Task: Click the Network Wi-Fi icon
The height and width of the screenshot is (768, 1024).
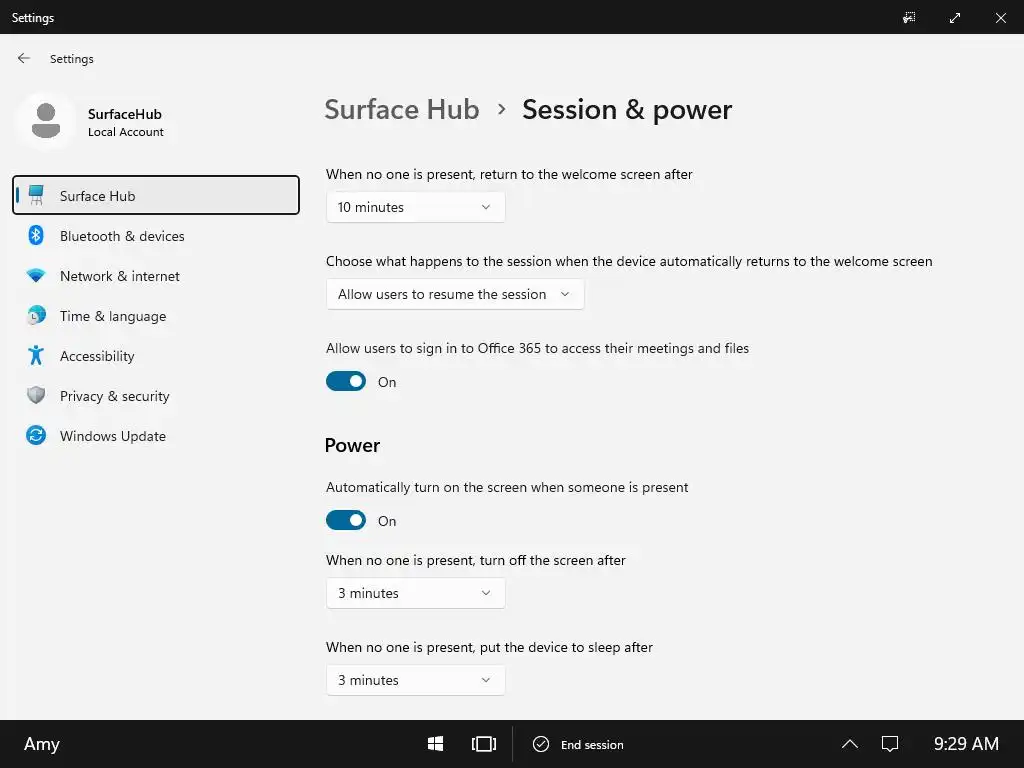Action: coord(36,276)
